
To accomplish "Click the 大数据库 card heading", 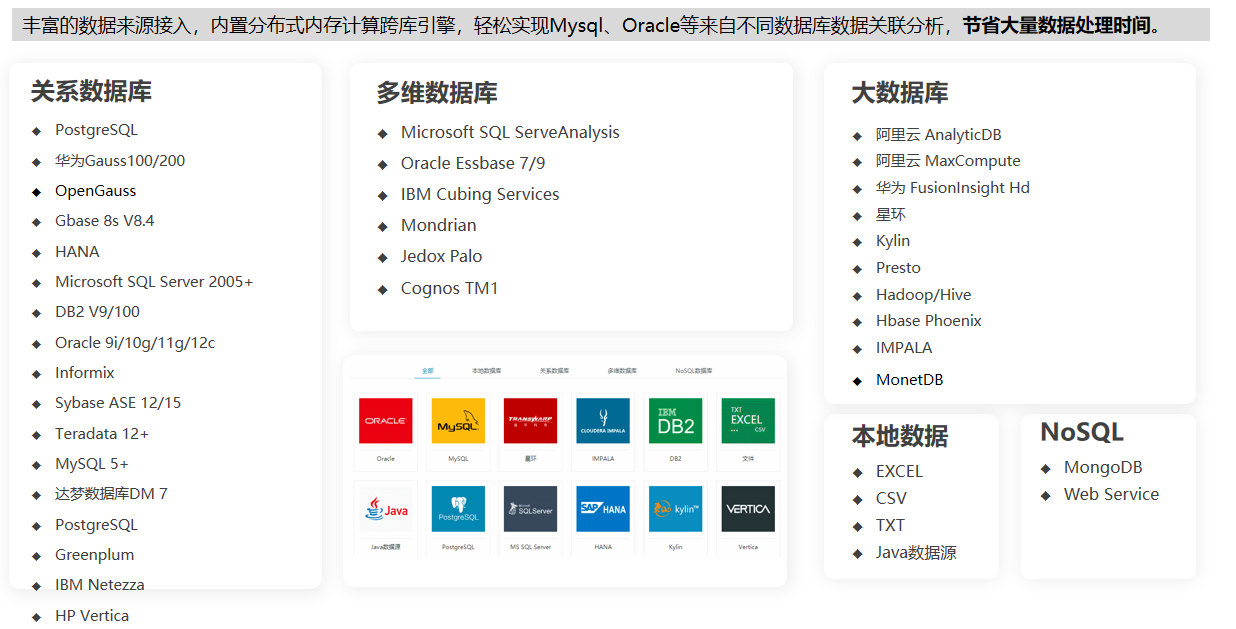I will coord(900,93).
